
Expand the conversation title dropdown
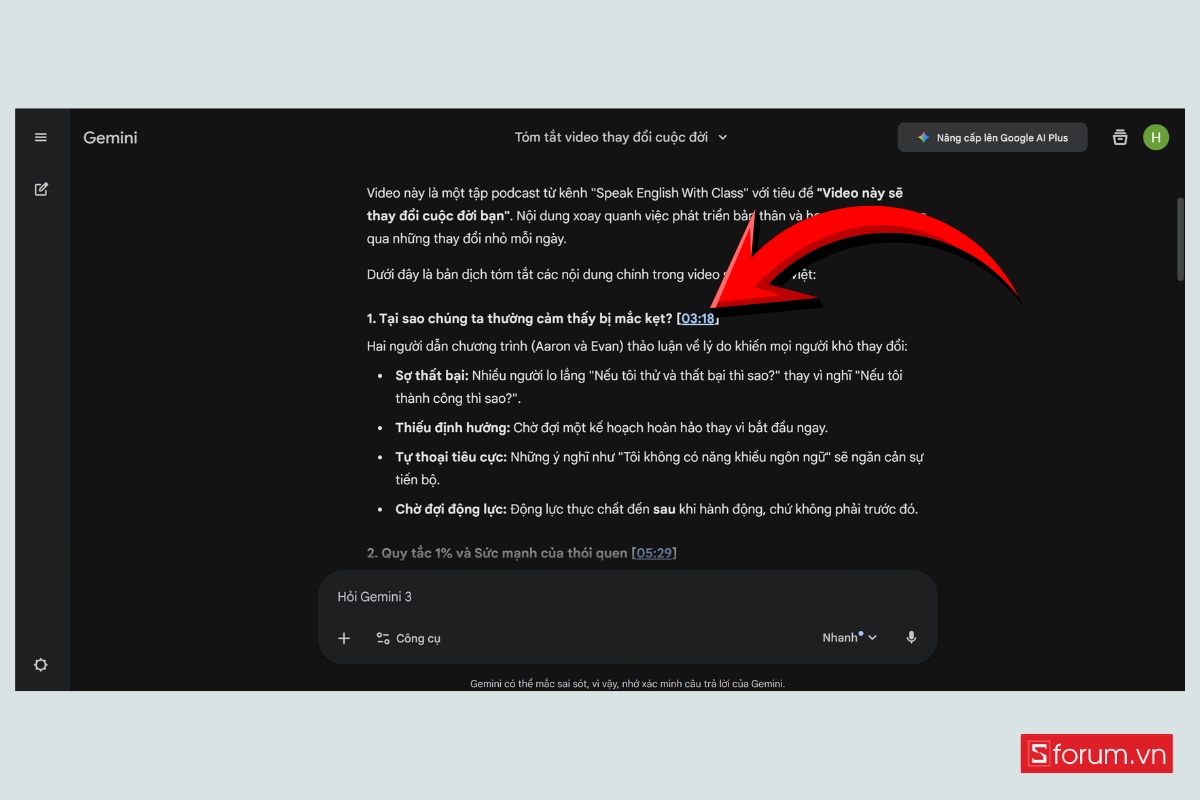(x=723, y=137)
